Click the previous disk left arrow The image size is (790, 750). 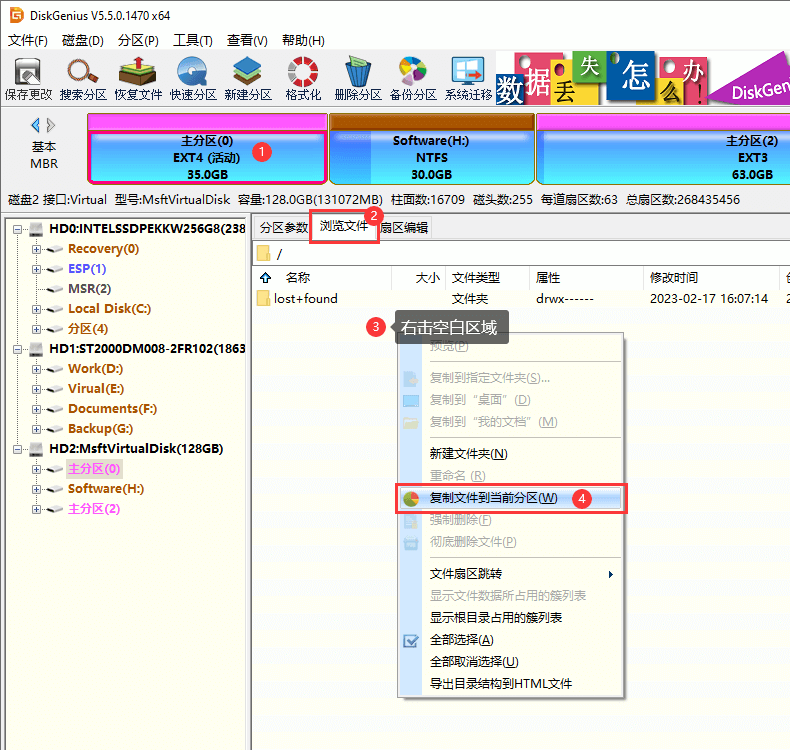[x=35, y=125]
